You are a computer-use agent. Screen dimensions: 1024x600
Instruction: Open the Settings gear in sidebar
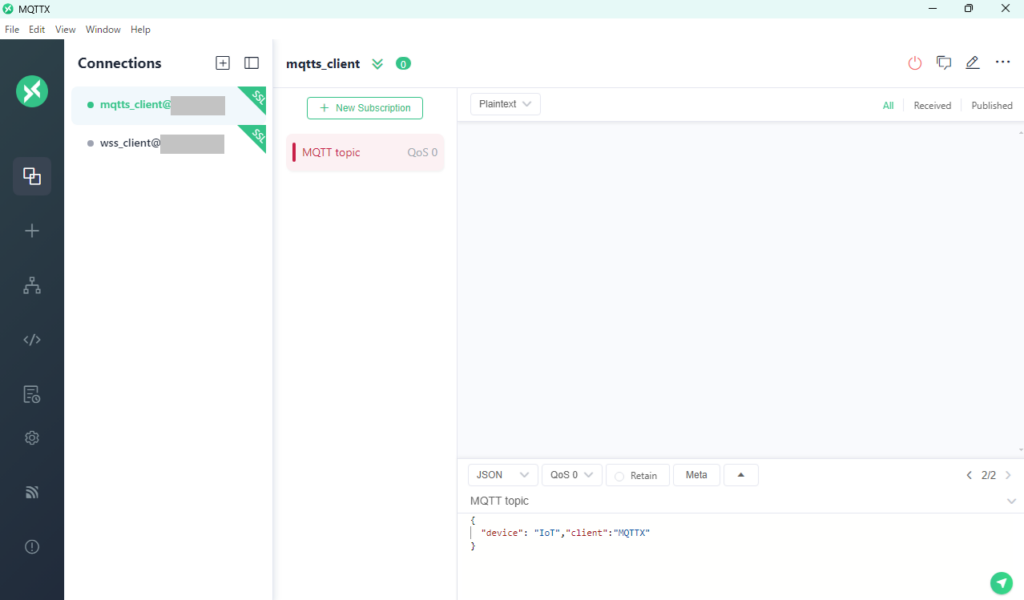tap(32, 438)
